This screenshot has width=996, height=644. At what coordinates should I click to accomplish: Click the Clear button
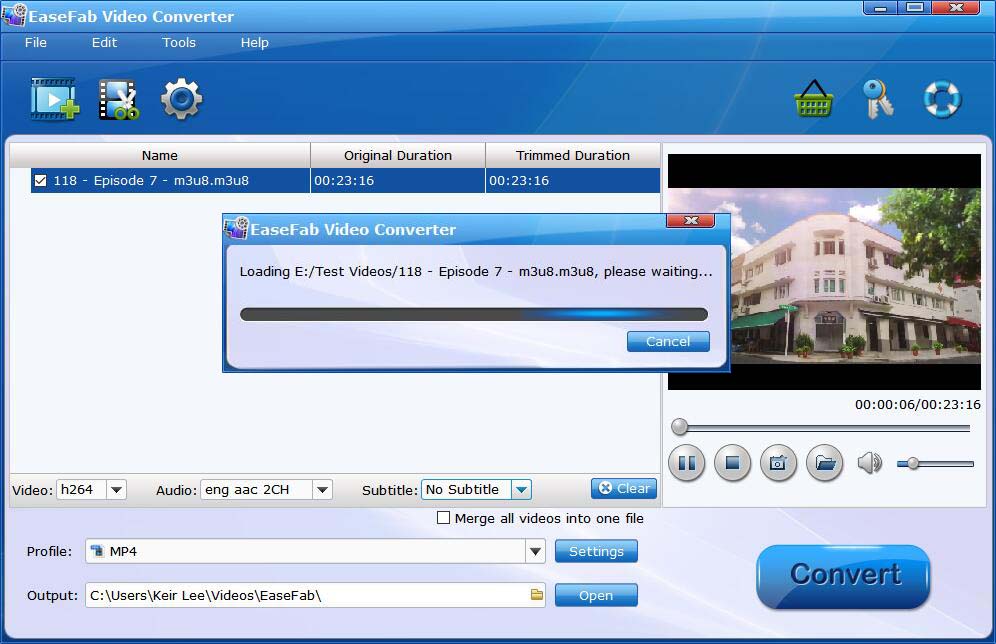point(624,488)
